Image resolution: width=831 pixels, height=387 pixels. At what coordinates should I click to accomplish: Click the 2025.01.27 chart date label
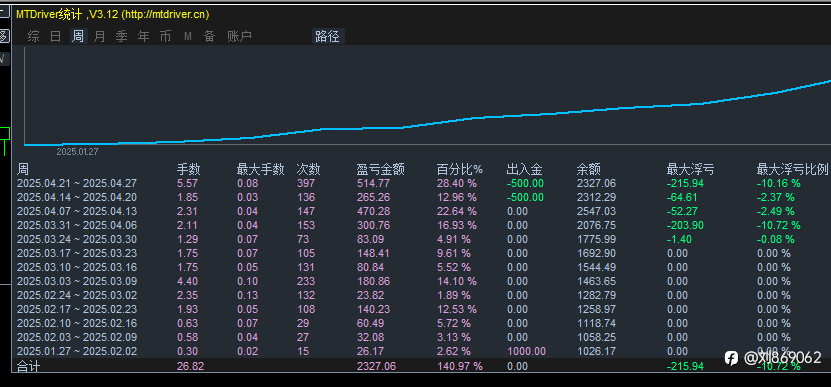click(x=77, y=152)
